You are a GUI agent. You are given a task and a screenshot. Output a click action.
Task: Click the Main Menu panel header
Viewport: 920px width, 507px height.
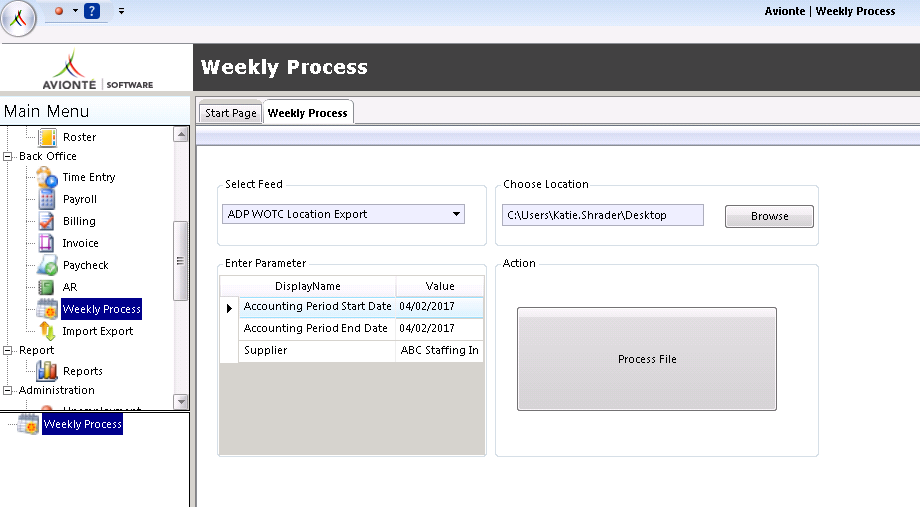95,111
